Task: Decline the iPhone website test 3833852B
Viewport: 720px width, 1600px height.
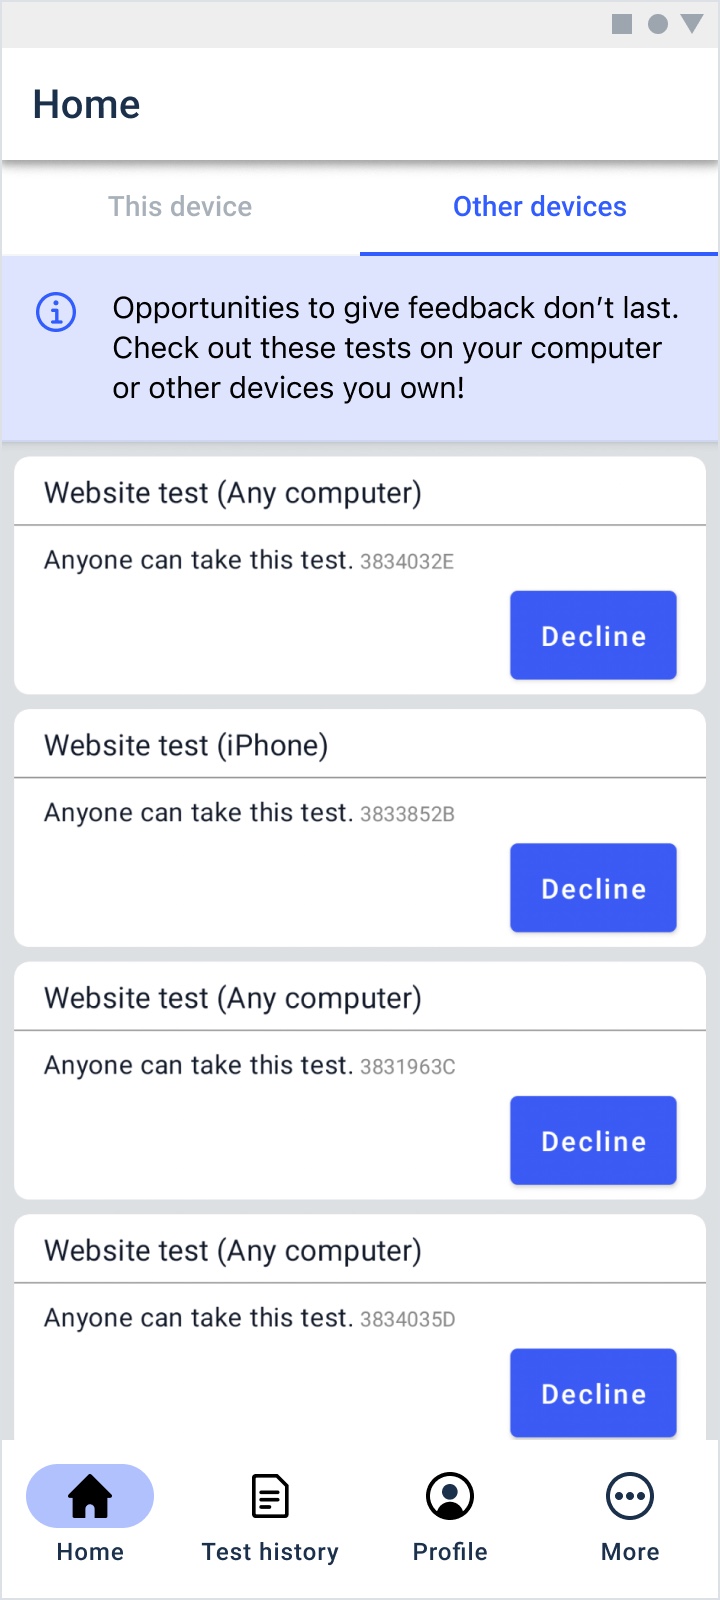Action: tap(593, 888)
